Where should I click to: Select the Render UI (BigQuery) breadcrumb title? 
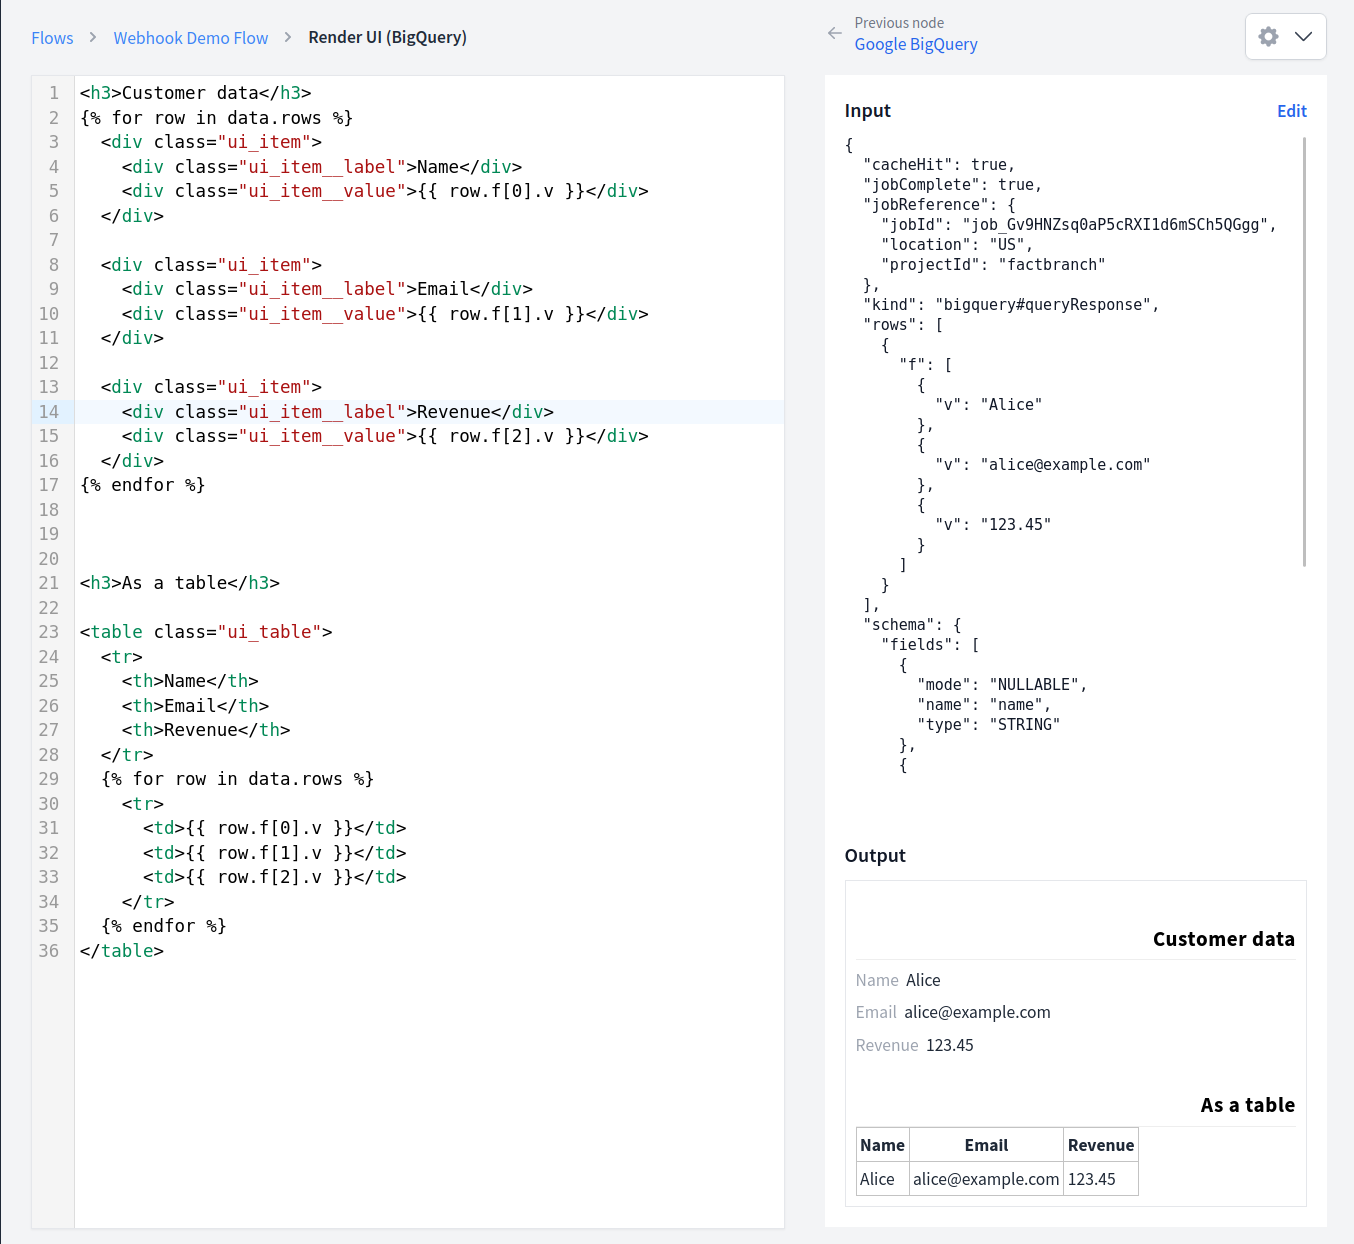point(387,37)
